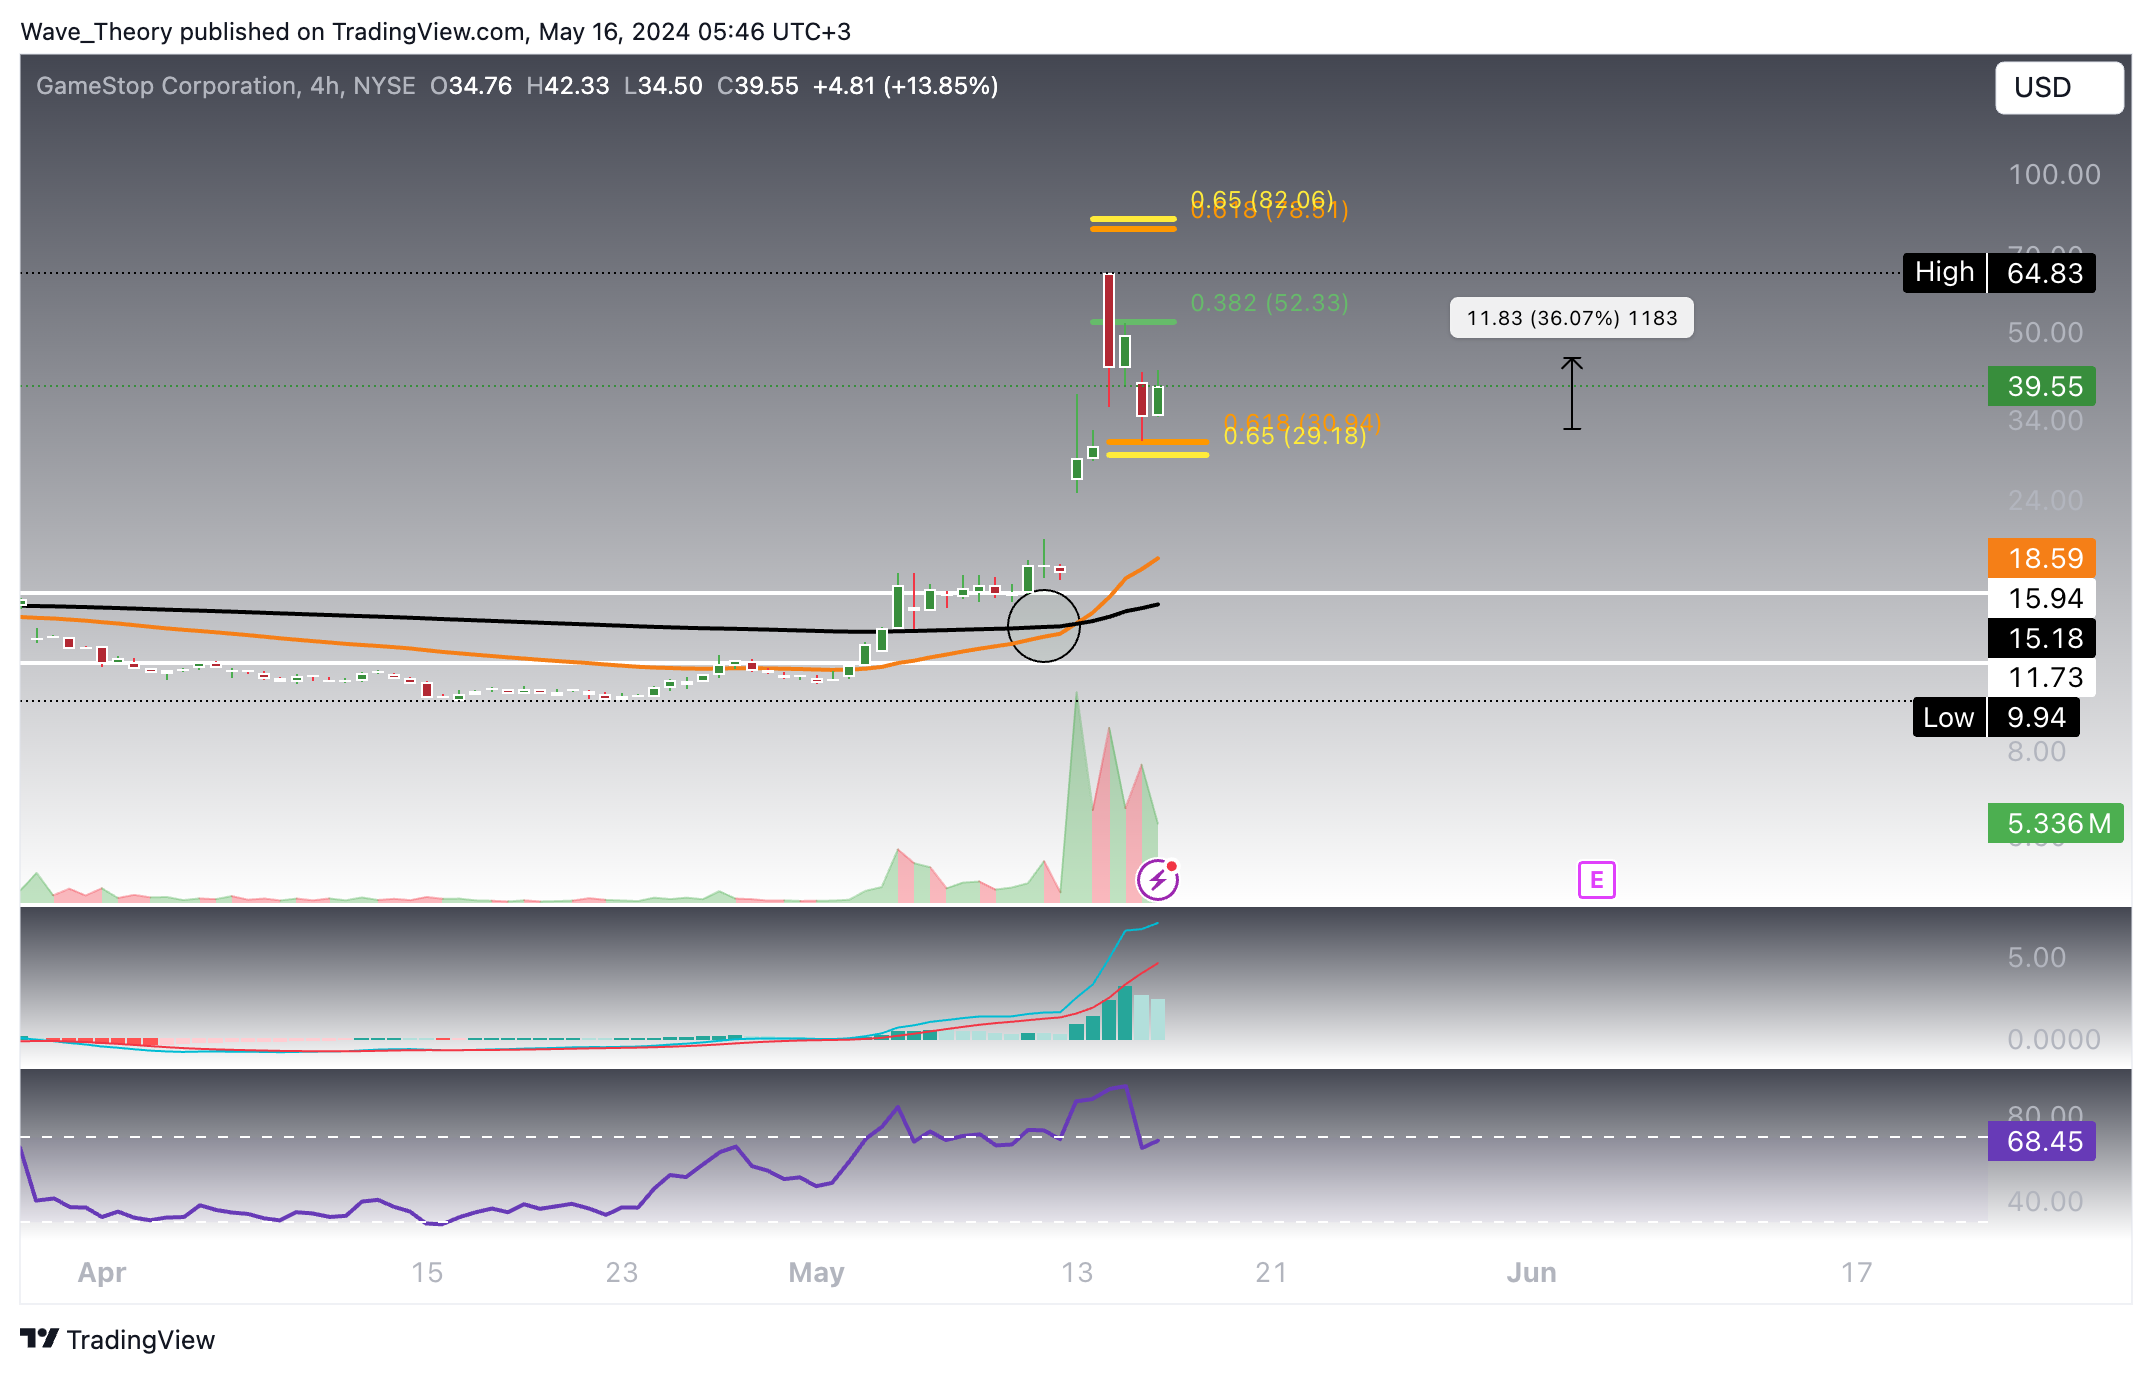The image size is (2152, 1374).
Task: Click the GameStop Corporation, 4h, NYSE title
Action: (226, 86)
